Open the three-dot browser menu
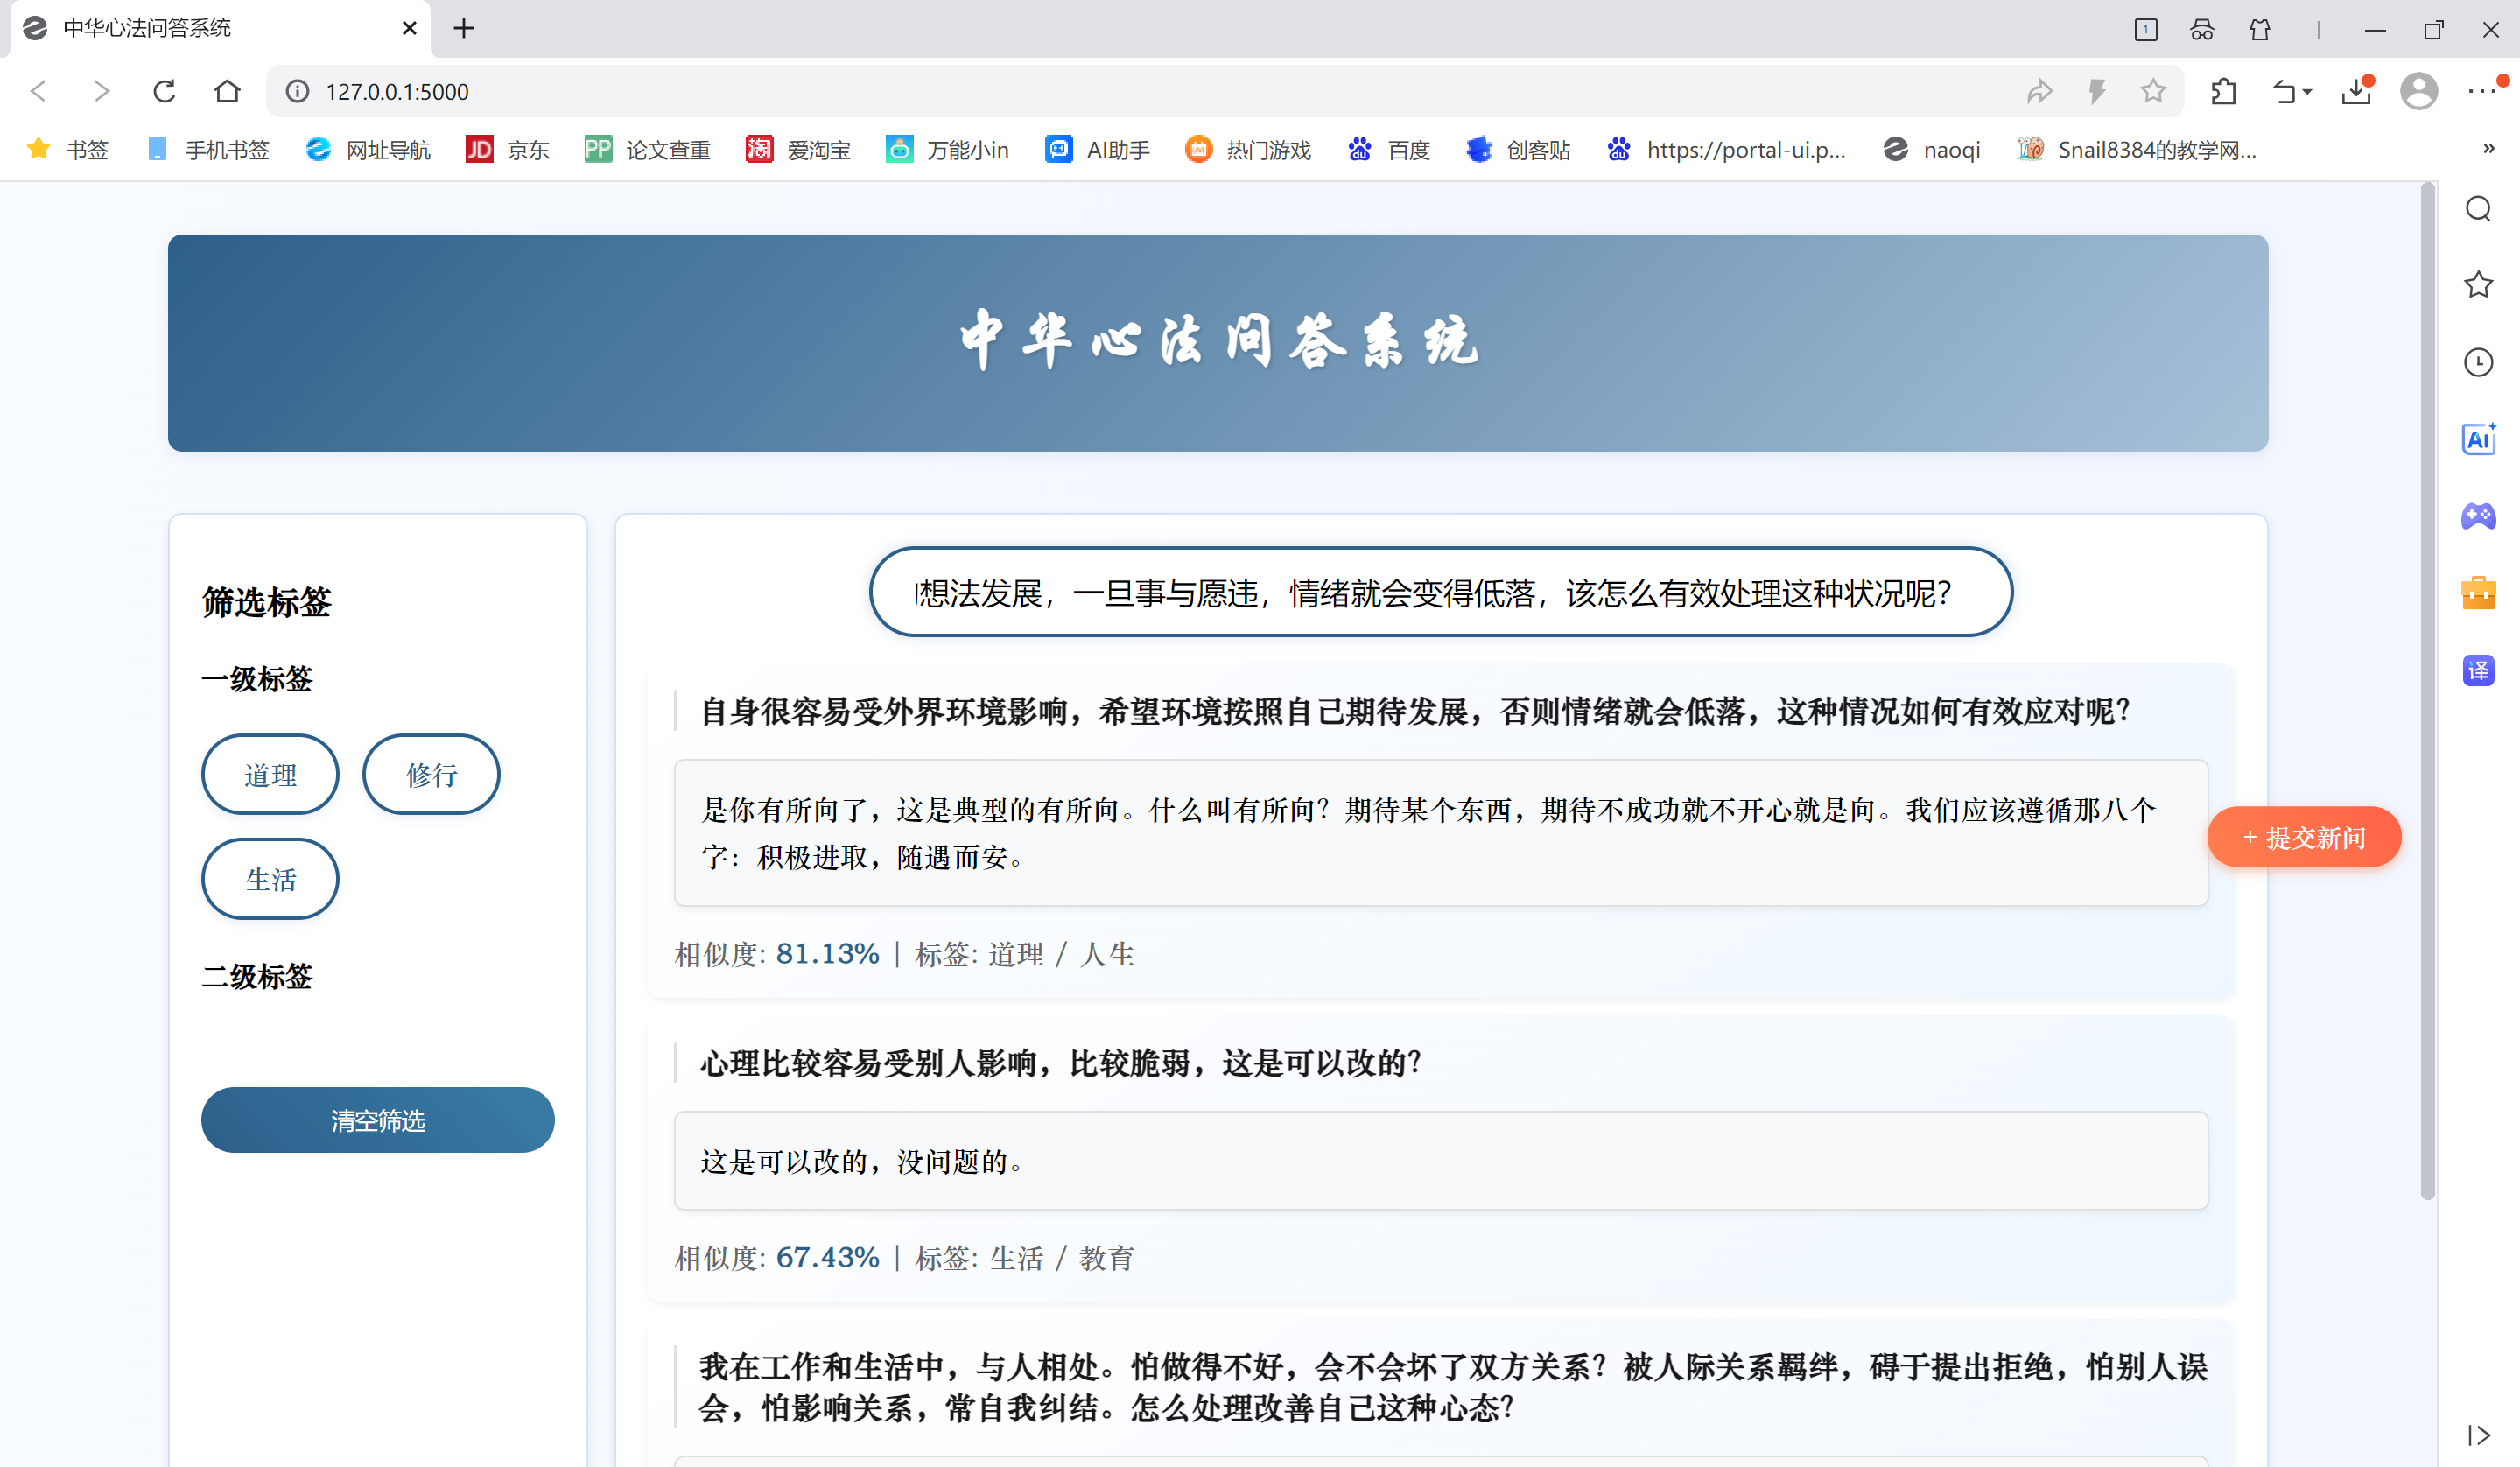Image resolution: width=2520 pixels, height=1467 pixels. point(2481,91)
